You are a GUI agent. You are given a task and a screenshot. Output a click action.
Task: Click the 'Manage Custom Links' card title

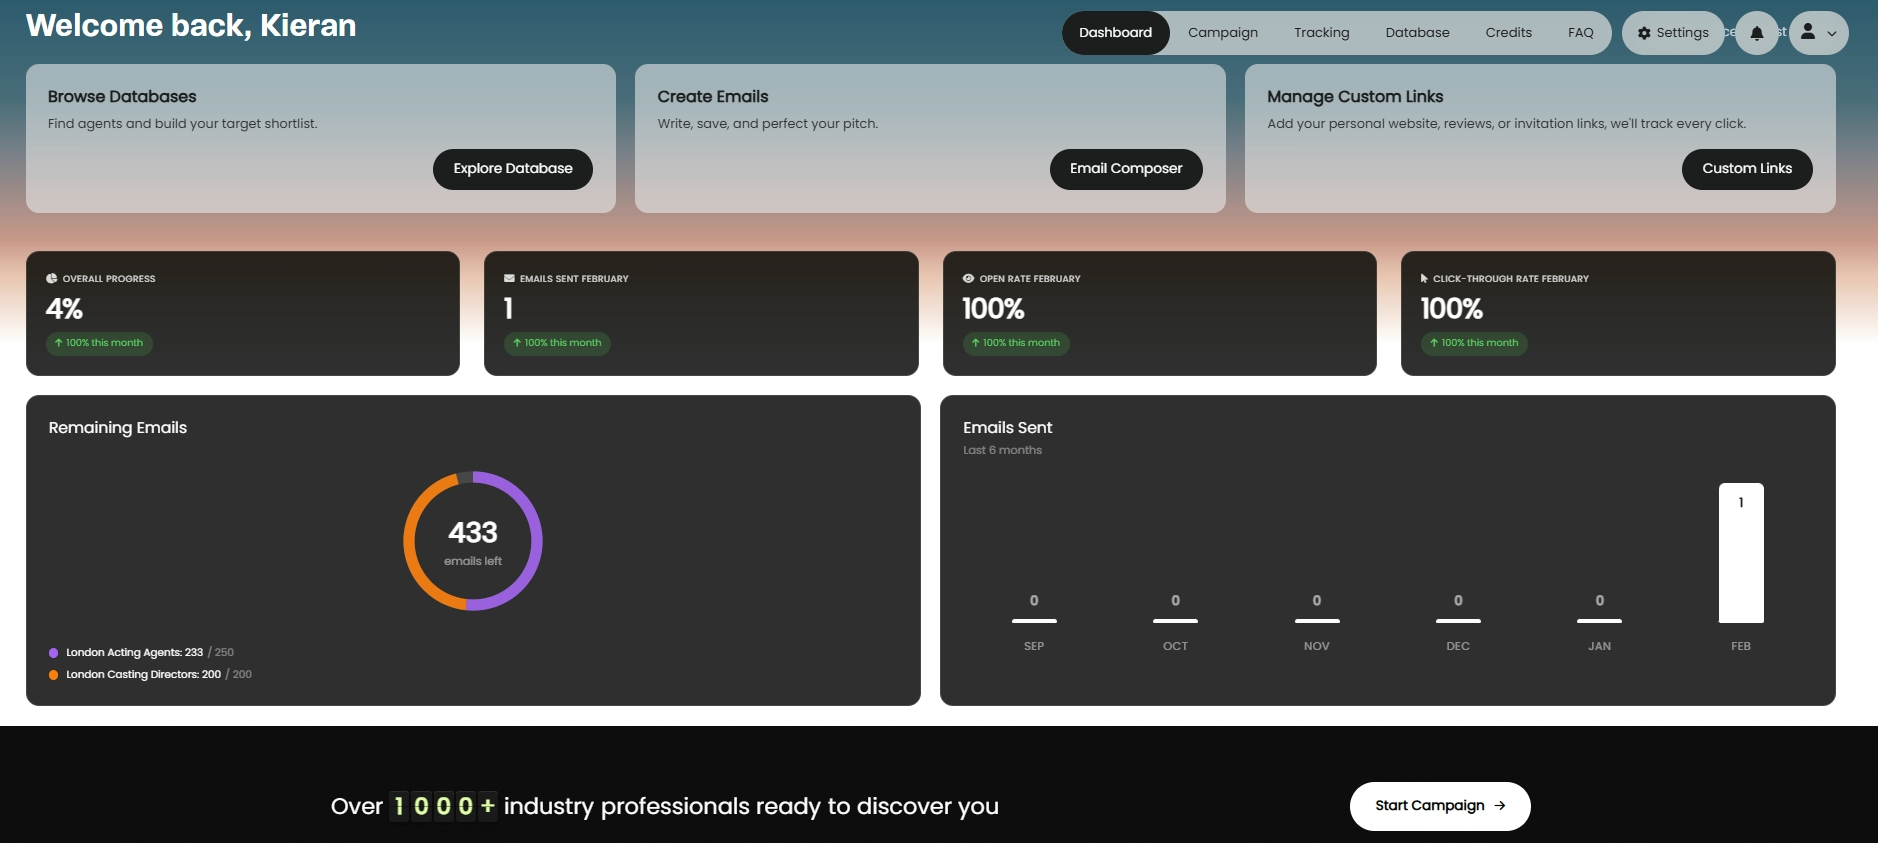(x=1355, y=97)
